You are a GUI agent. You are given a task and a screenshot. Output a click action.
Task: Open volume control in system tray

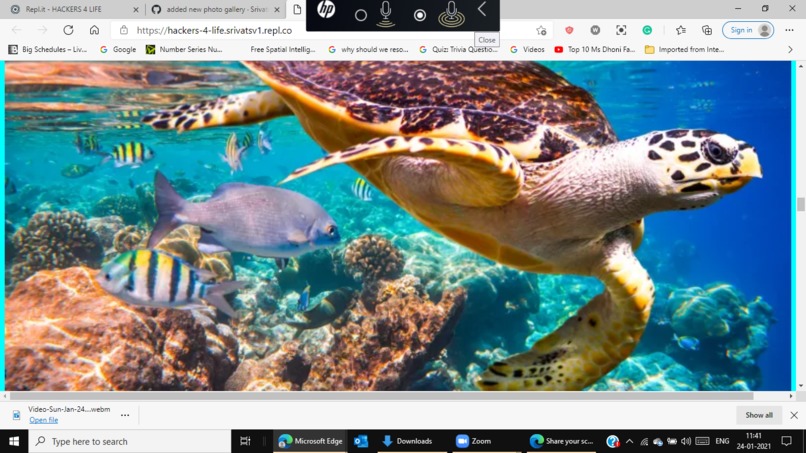686,441
